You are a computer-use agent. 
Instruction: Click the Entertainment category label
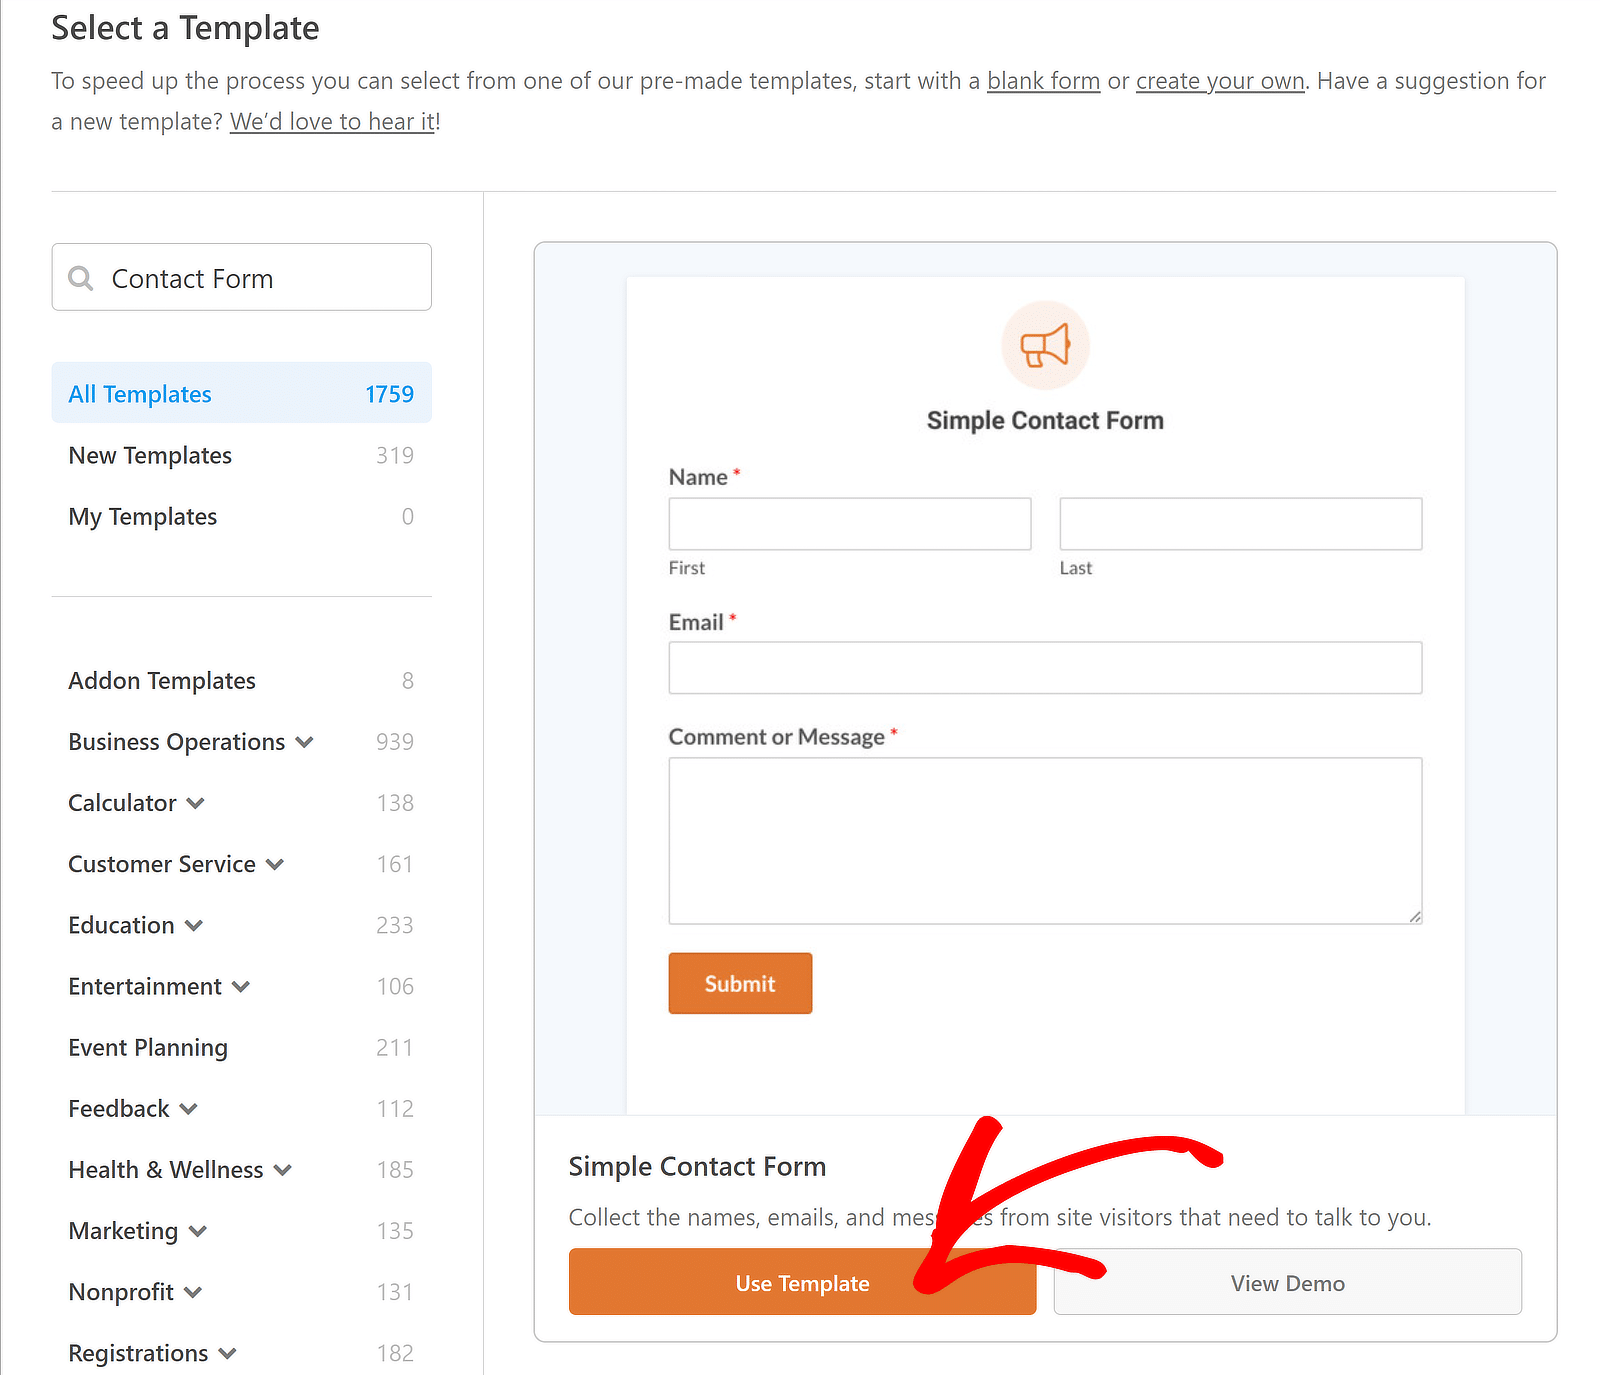point(145,986)
